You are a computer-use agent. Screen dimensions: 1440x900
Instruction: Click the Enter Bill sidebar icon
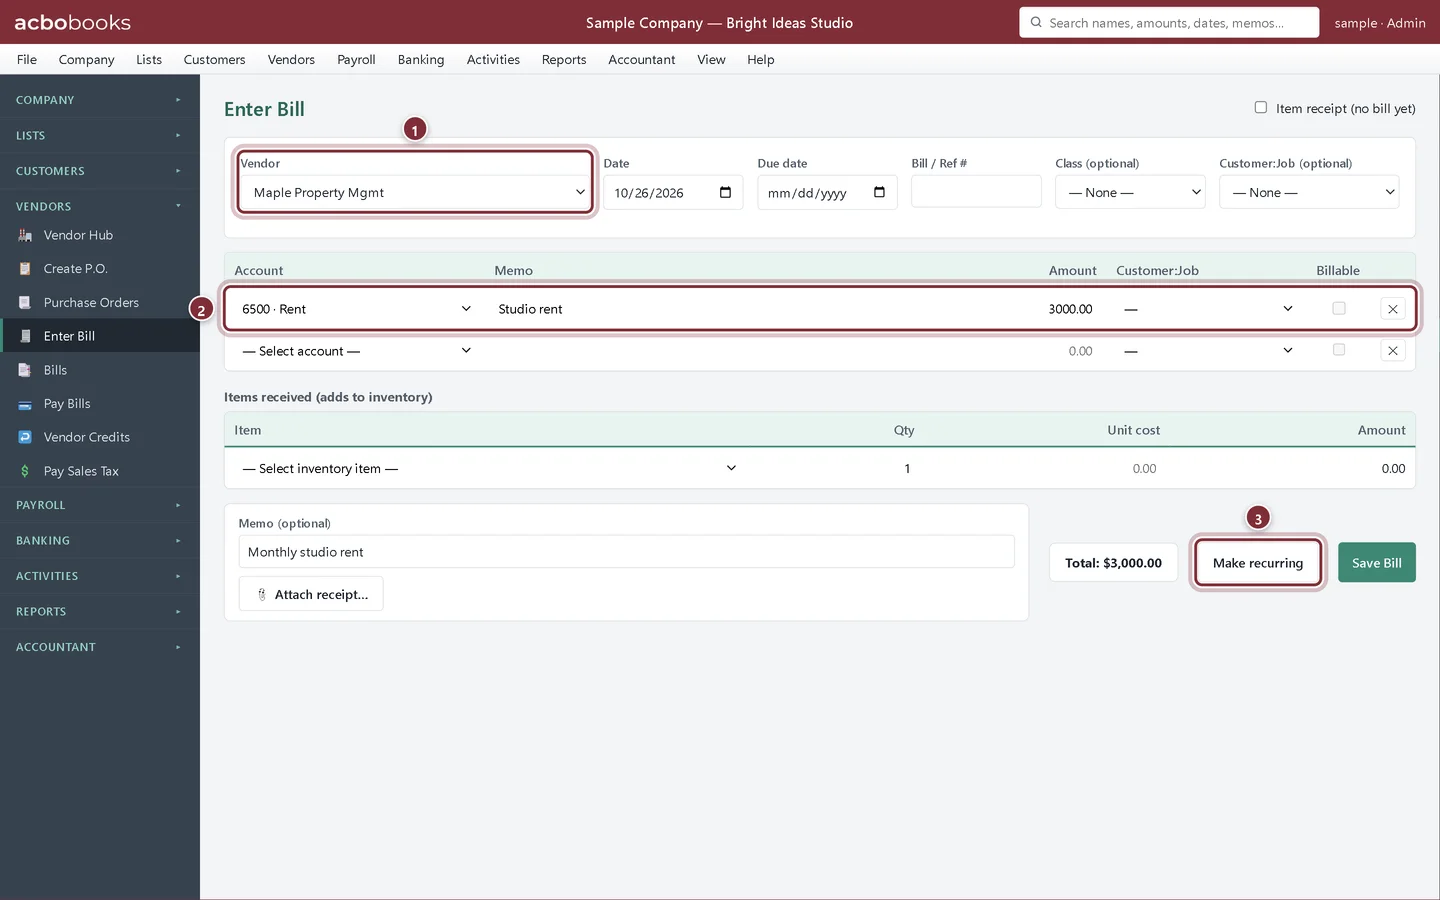click(25, 336)
